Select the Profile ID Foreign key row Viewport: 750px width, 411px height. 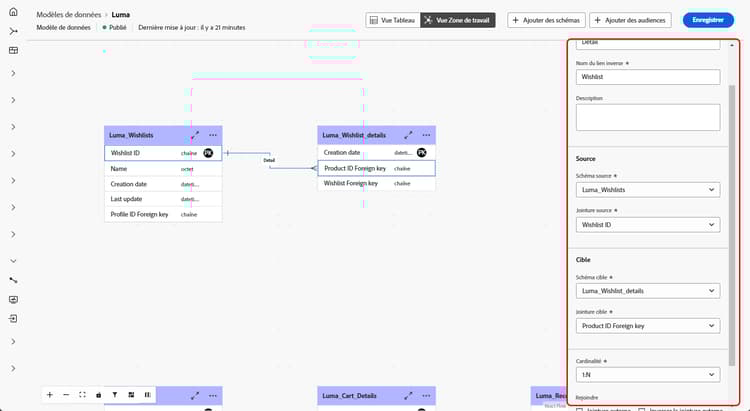(x=163, y=214)
